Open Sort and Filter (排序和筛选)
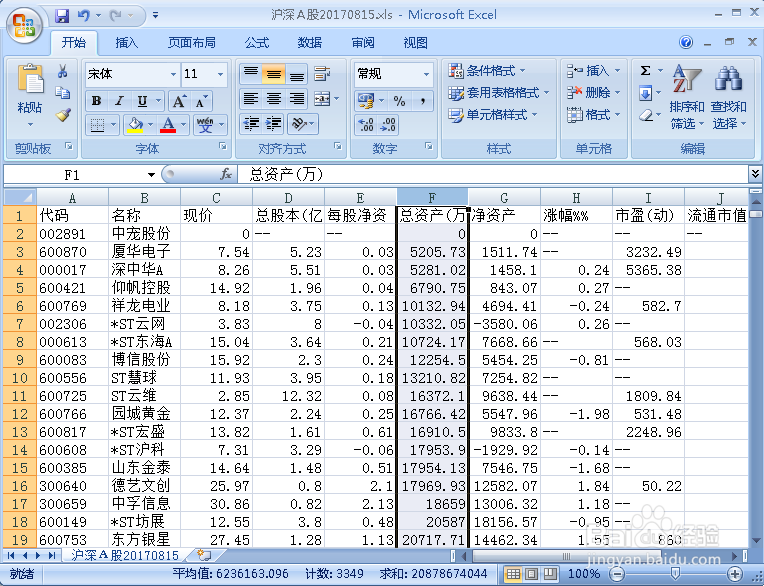Viewport: 764px width, 586px height. click(x=687, y=97)
